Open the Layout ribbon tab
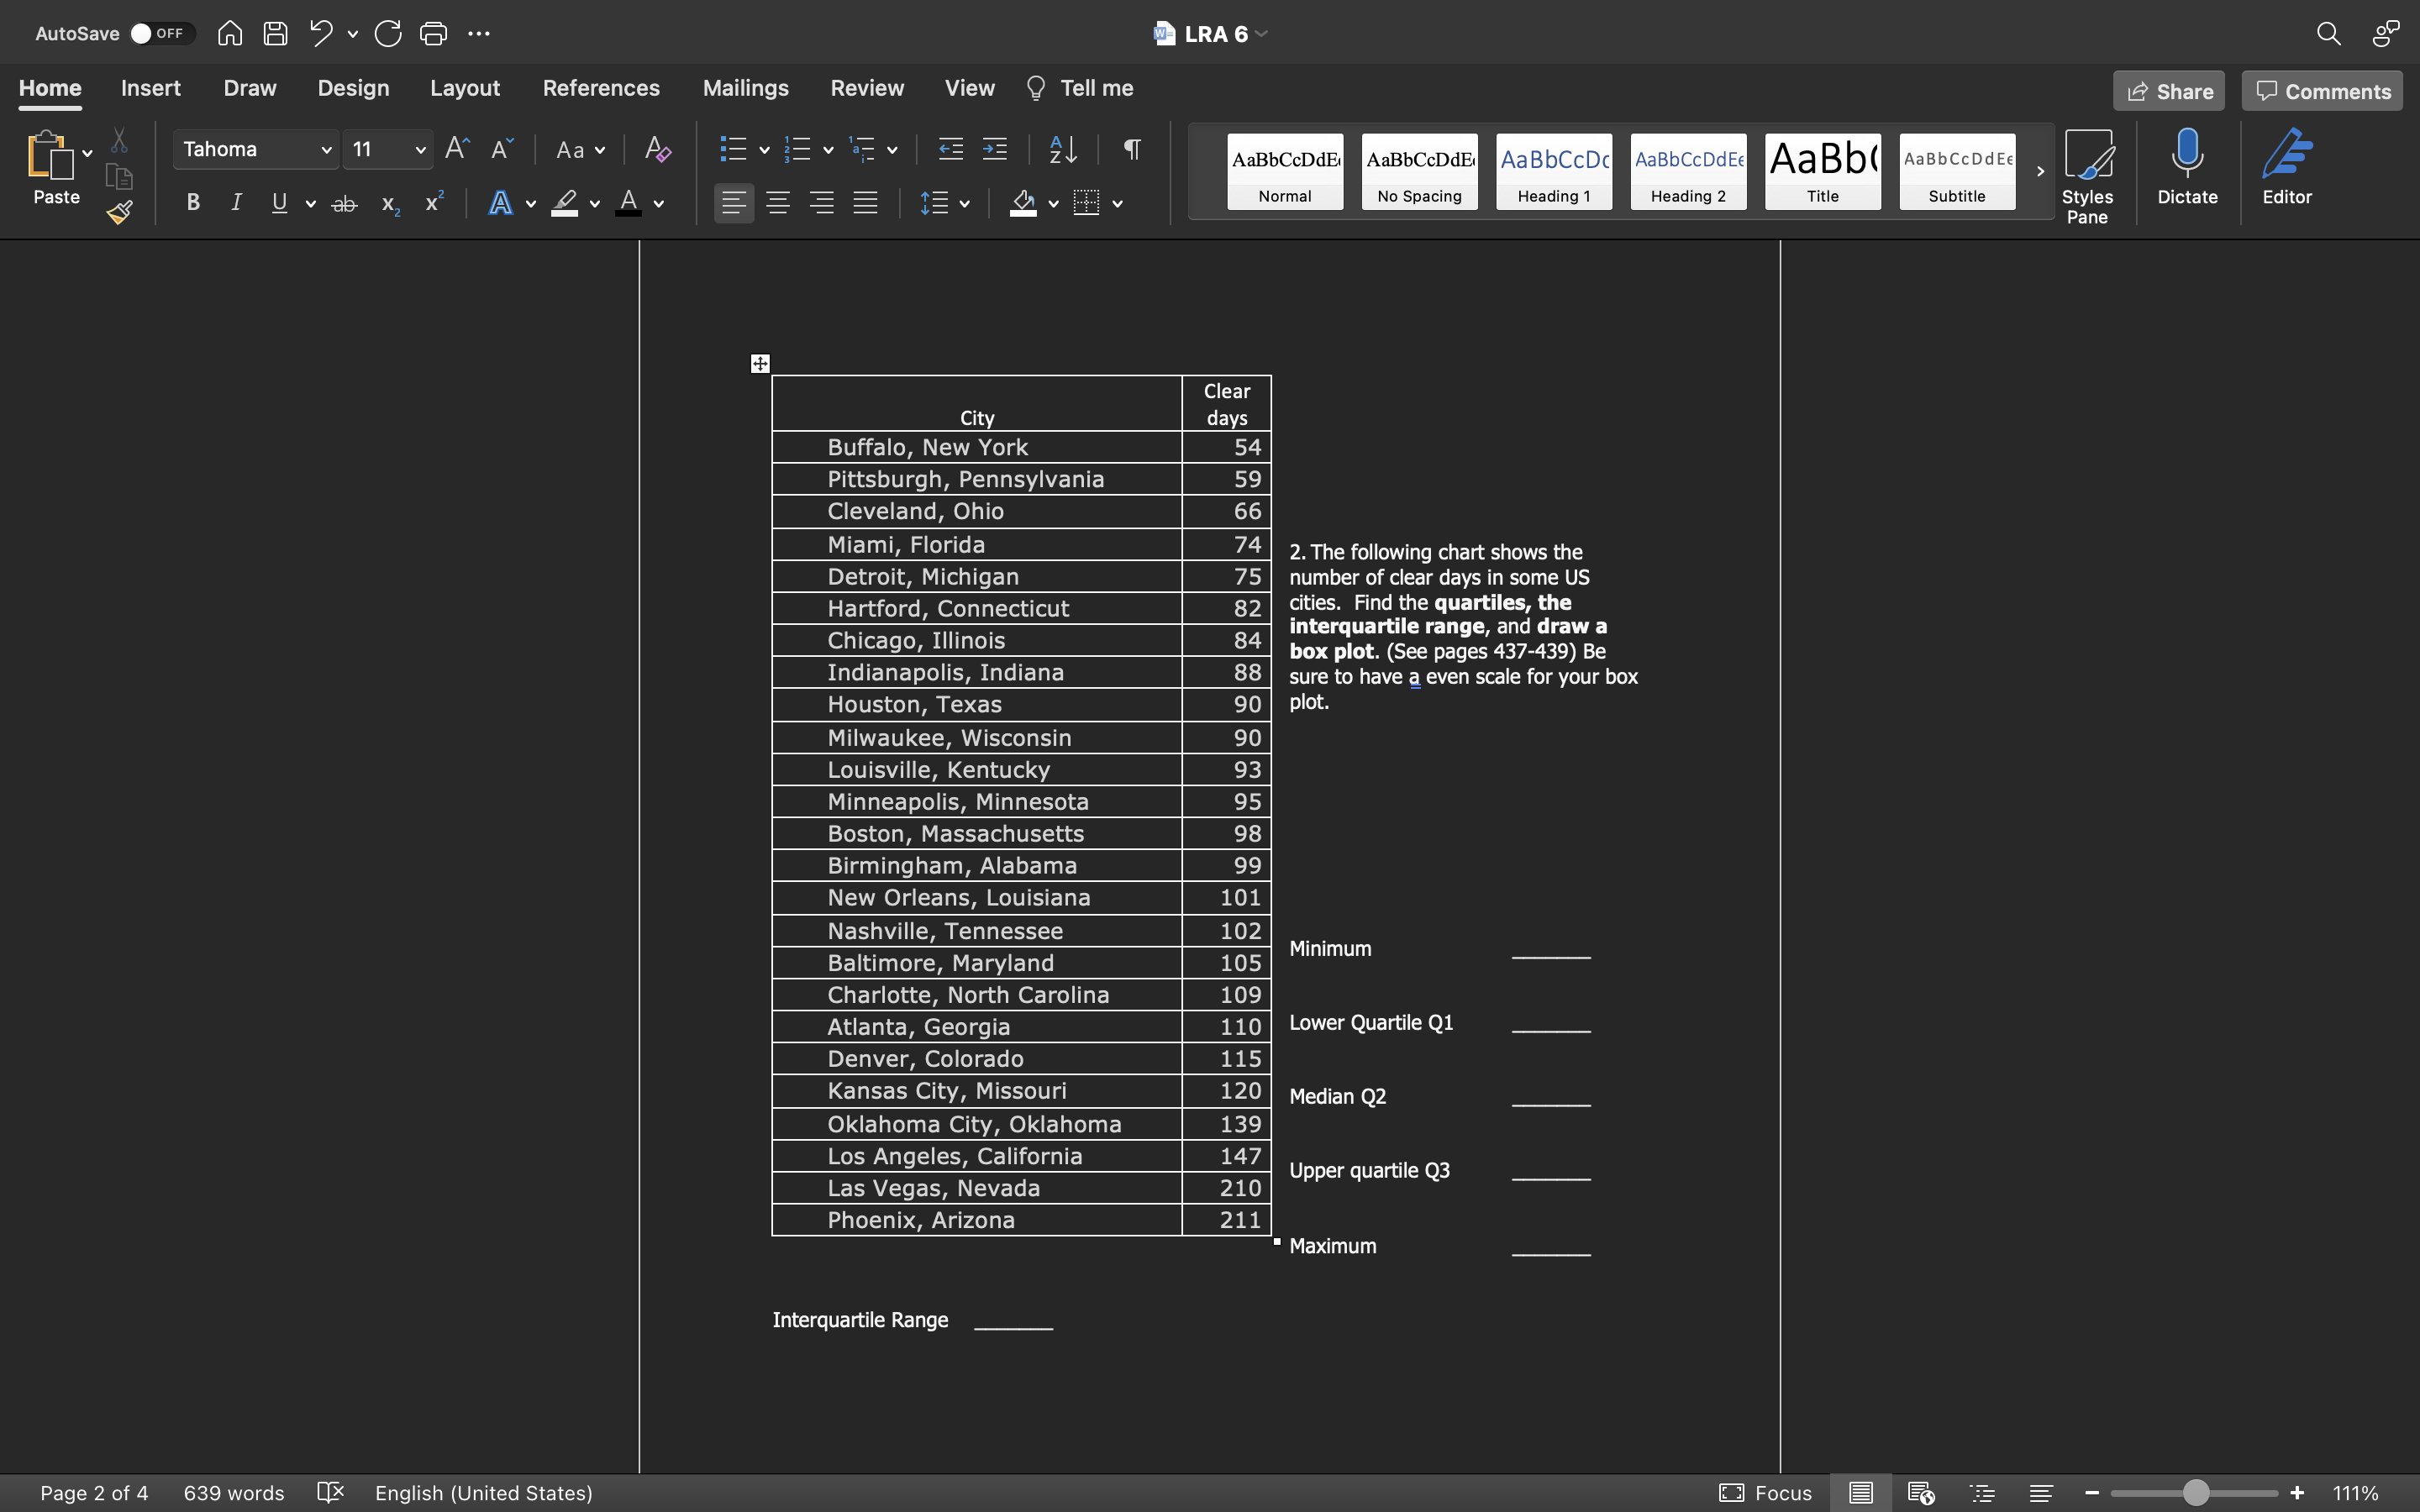Viewport: 2420px width, 1512px height. click(x=465, y=88)
